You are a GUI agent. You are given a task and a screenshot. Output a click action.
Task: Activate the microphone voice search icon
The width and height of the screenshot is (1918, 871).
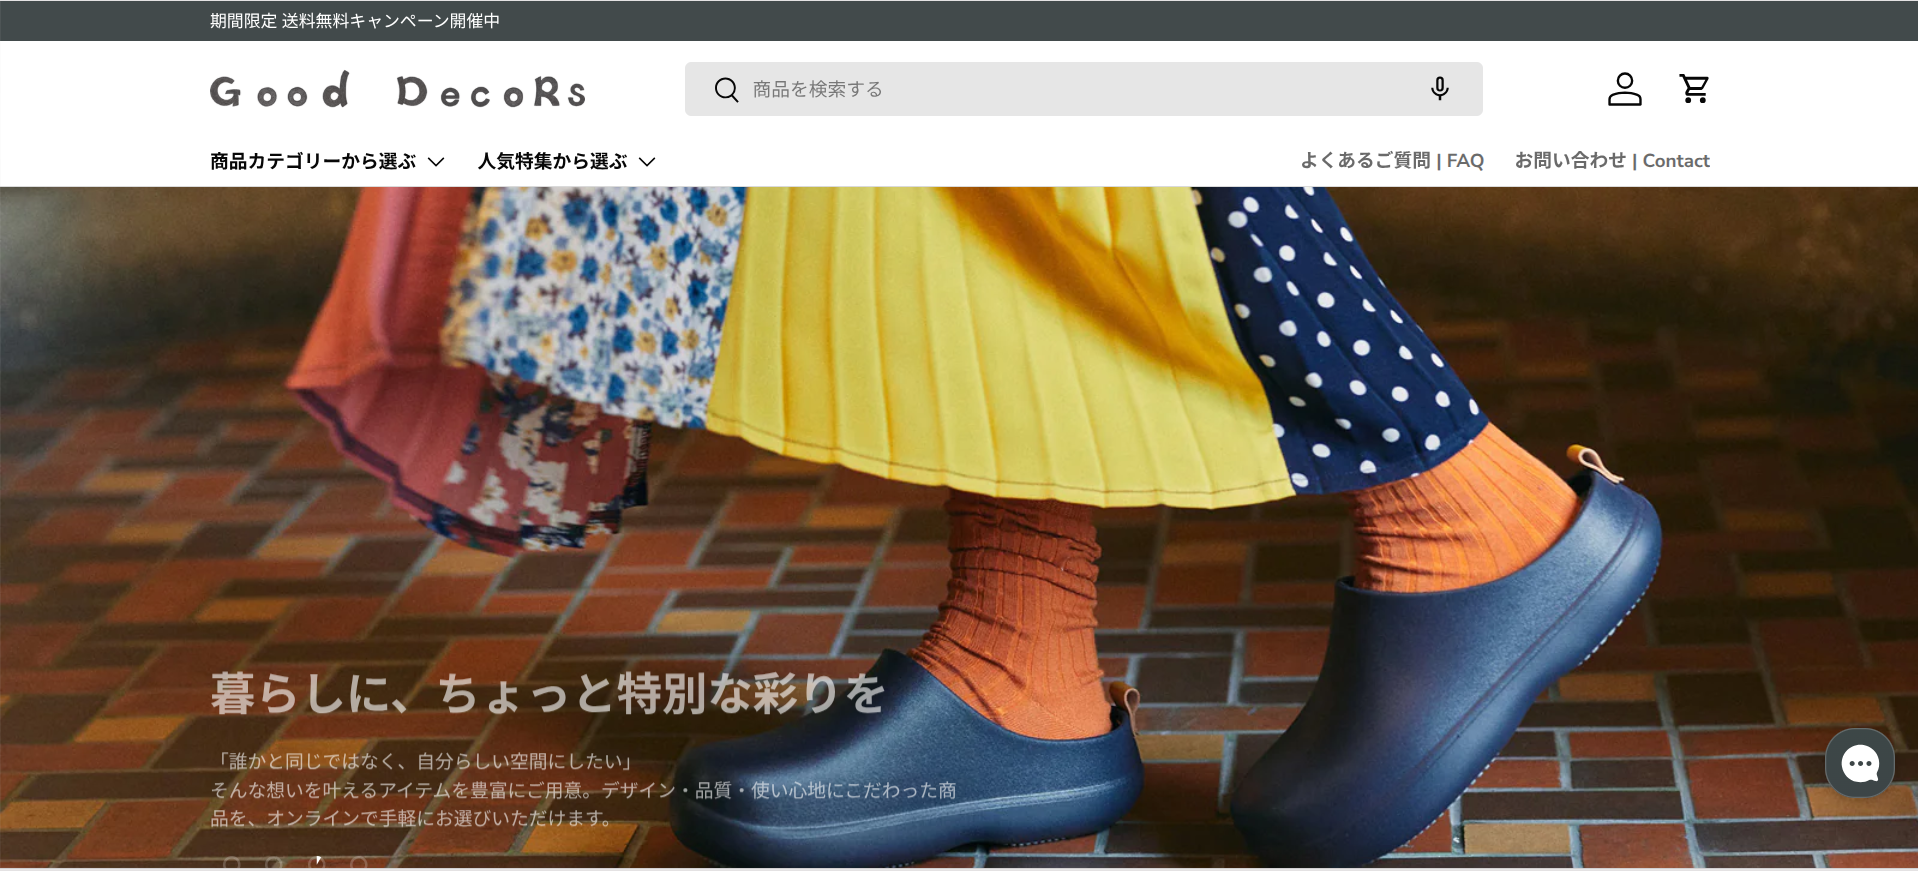tap(1439, 89)
